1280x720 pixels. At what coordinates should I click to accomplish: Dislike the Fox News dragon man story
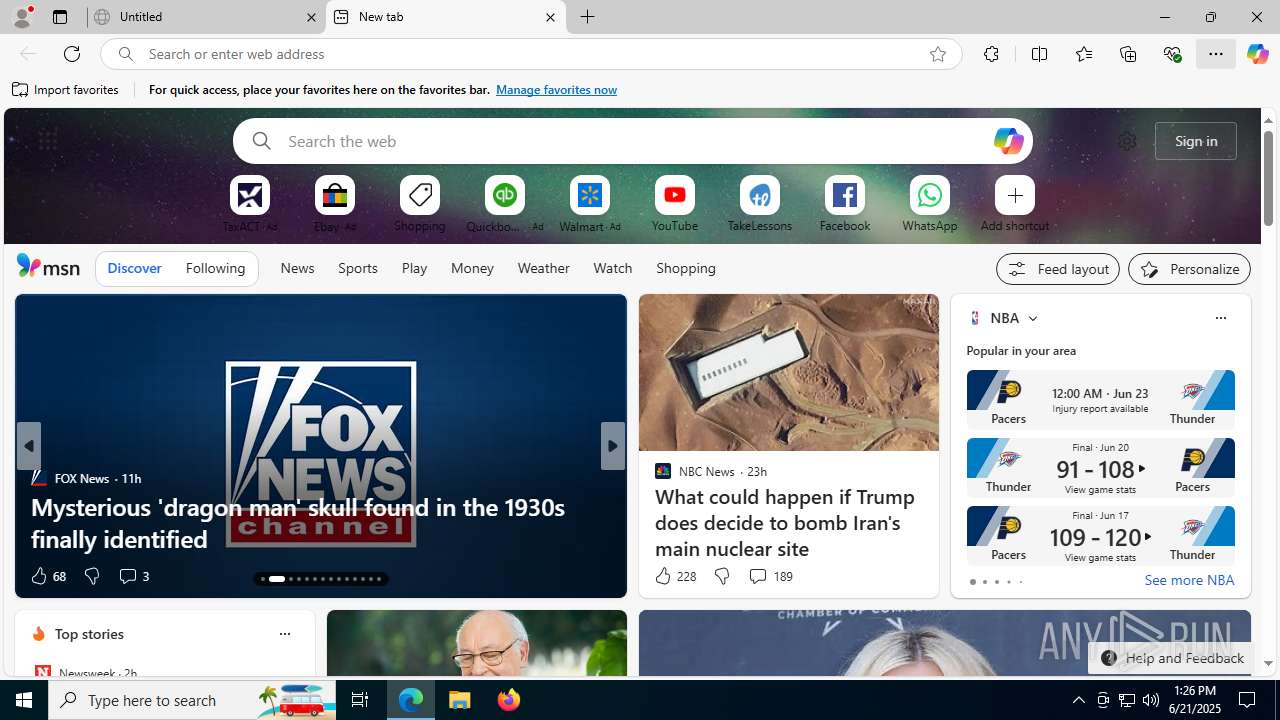pos(92,576)
